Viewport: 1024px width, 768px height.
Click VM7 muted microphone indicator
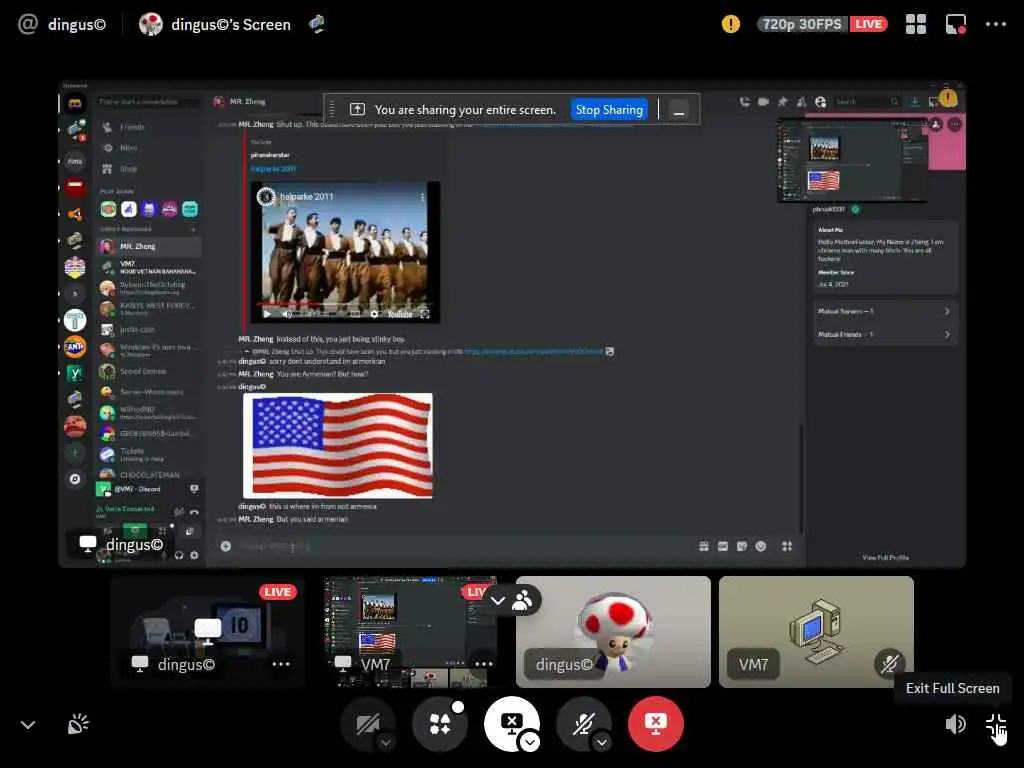click(x=889, y=664)
